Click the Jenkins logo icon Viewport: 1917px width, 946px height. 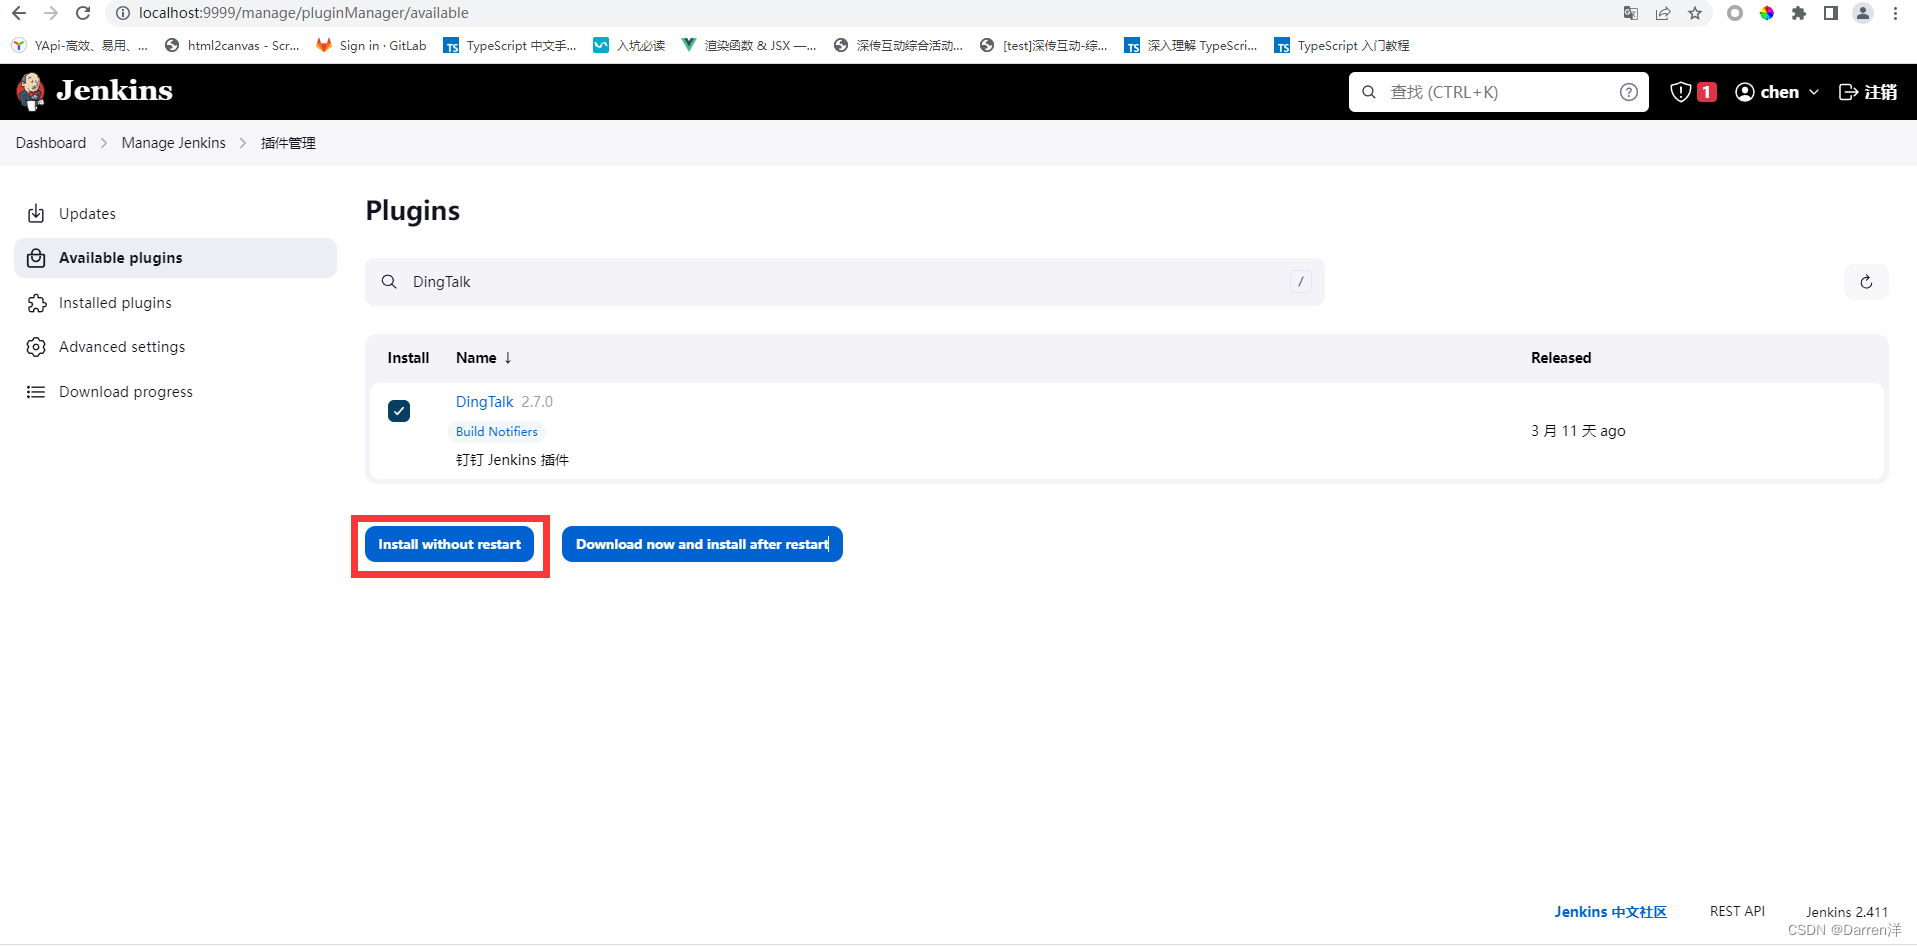[x=31, y=91]
